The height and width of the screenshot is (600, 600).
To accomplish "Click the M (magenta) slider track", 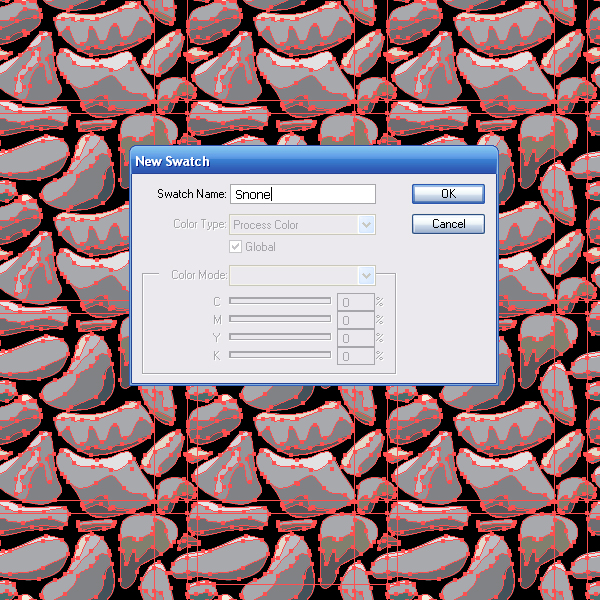I will pos(280,319).
